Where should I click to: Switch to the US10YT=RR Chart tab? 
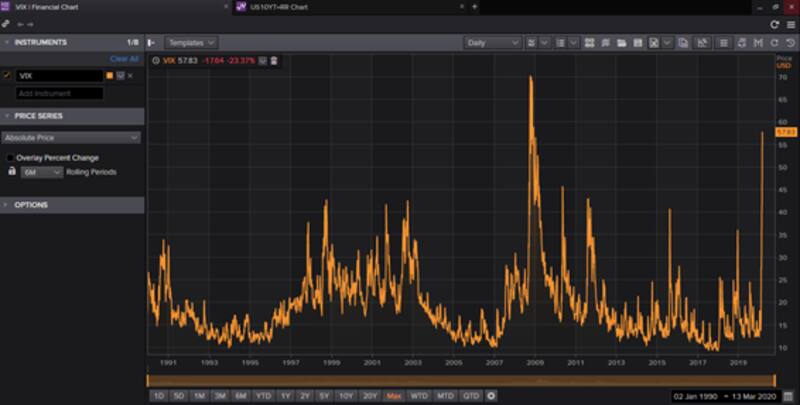278,7
